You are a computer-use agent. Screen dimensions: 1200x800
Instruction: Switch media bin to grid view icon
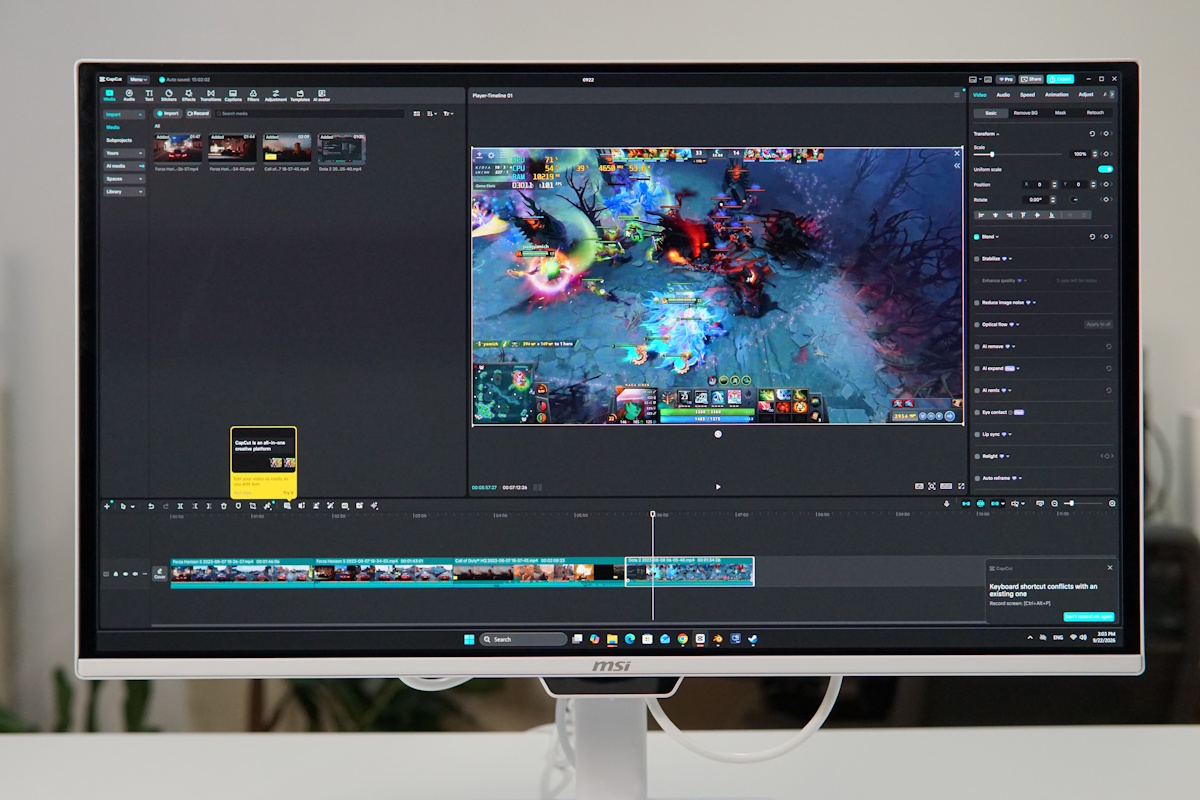416,113
